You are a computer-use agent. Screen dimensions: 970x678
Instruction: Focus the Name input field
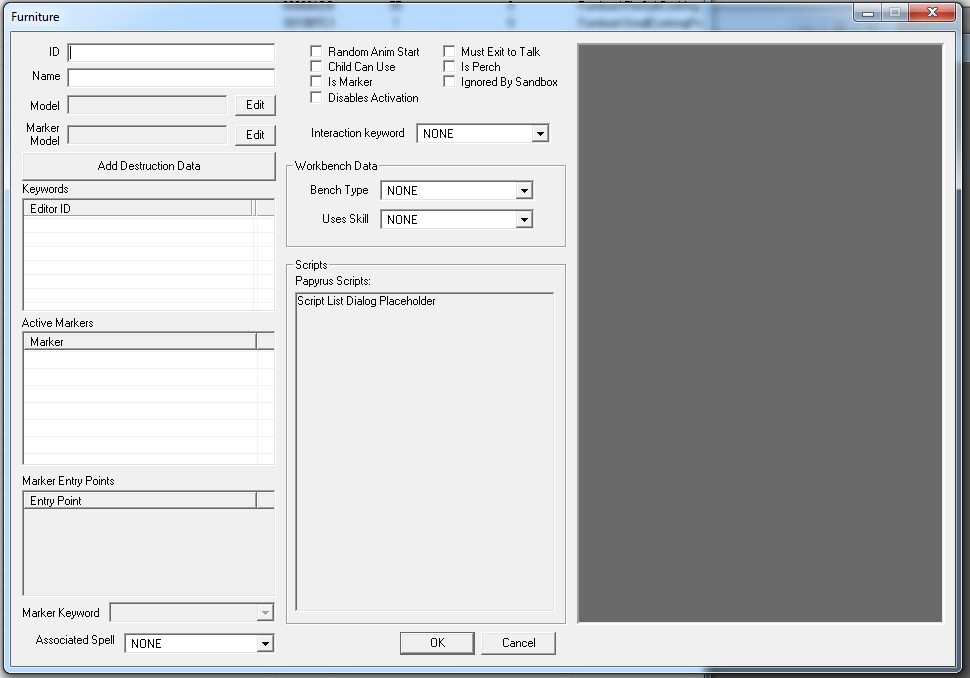[x=171, y=77]
